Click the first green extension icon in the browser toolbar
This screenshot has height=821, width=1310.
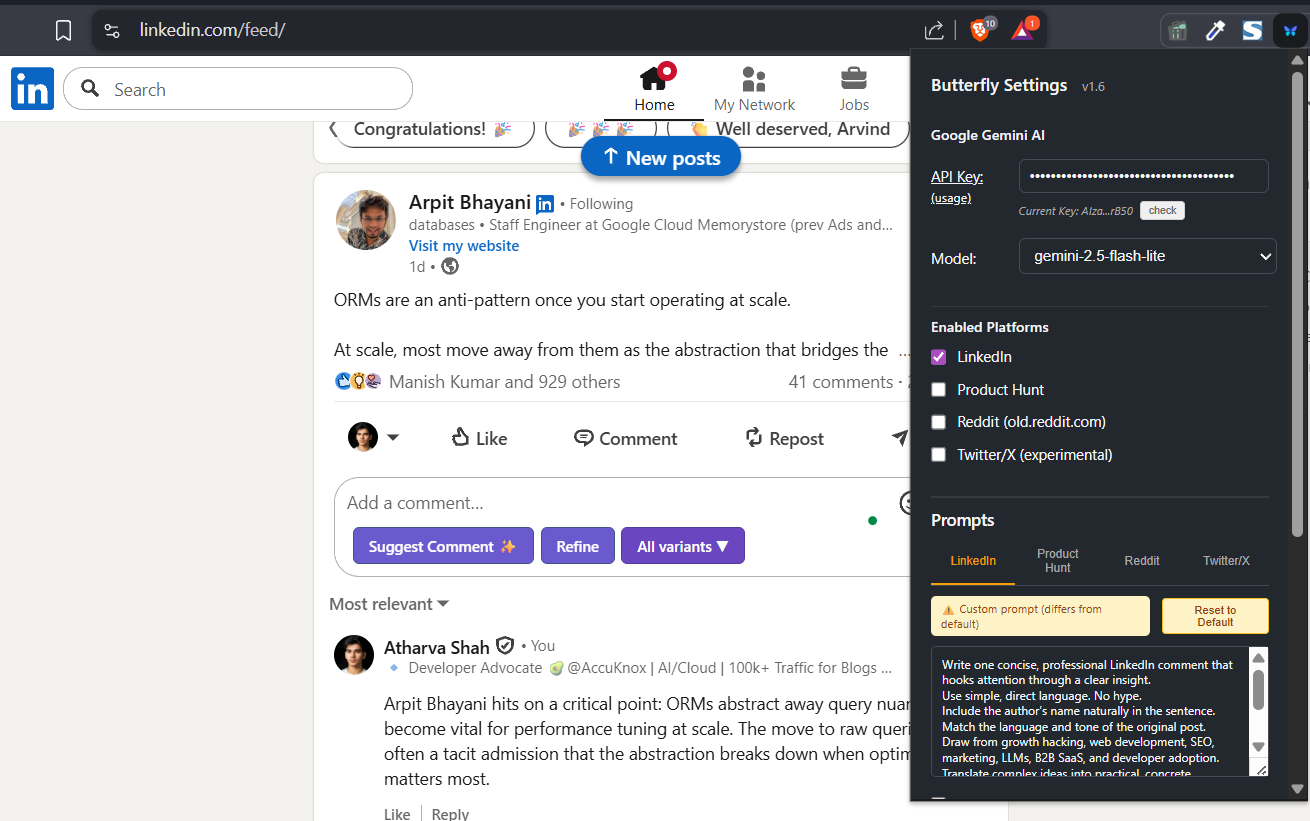(1179, 31)
